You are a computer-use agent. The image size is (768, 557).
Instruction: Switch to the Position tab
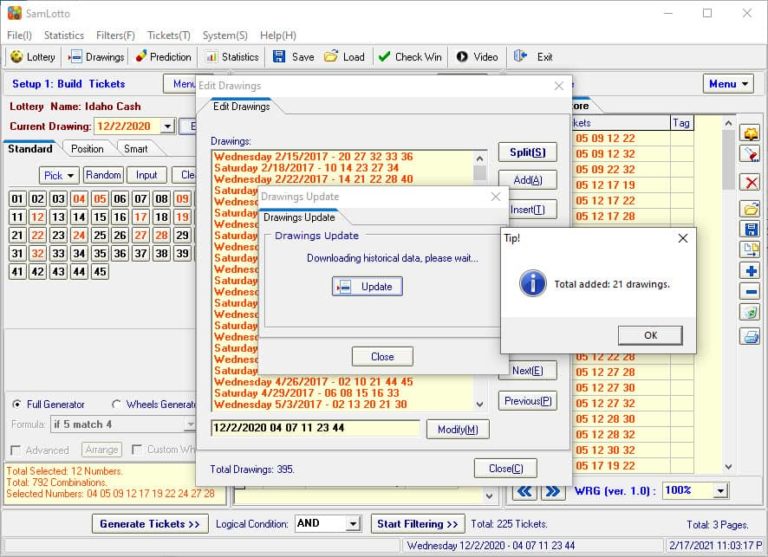87,149
